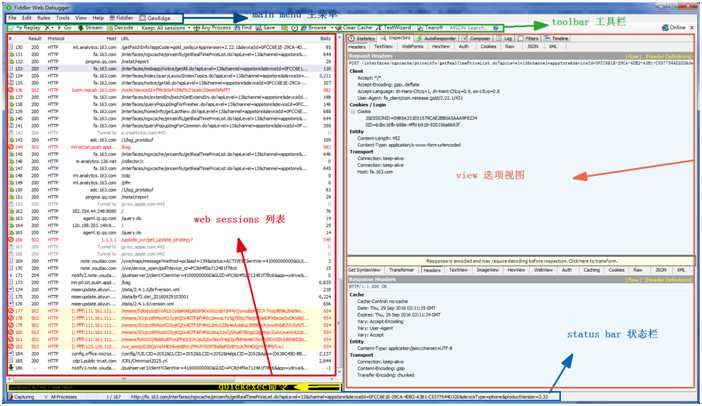The image size is (702, 406).
Task: Switch to the Log tab
Action: pyautogui.click(x=505, y=38)
